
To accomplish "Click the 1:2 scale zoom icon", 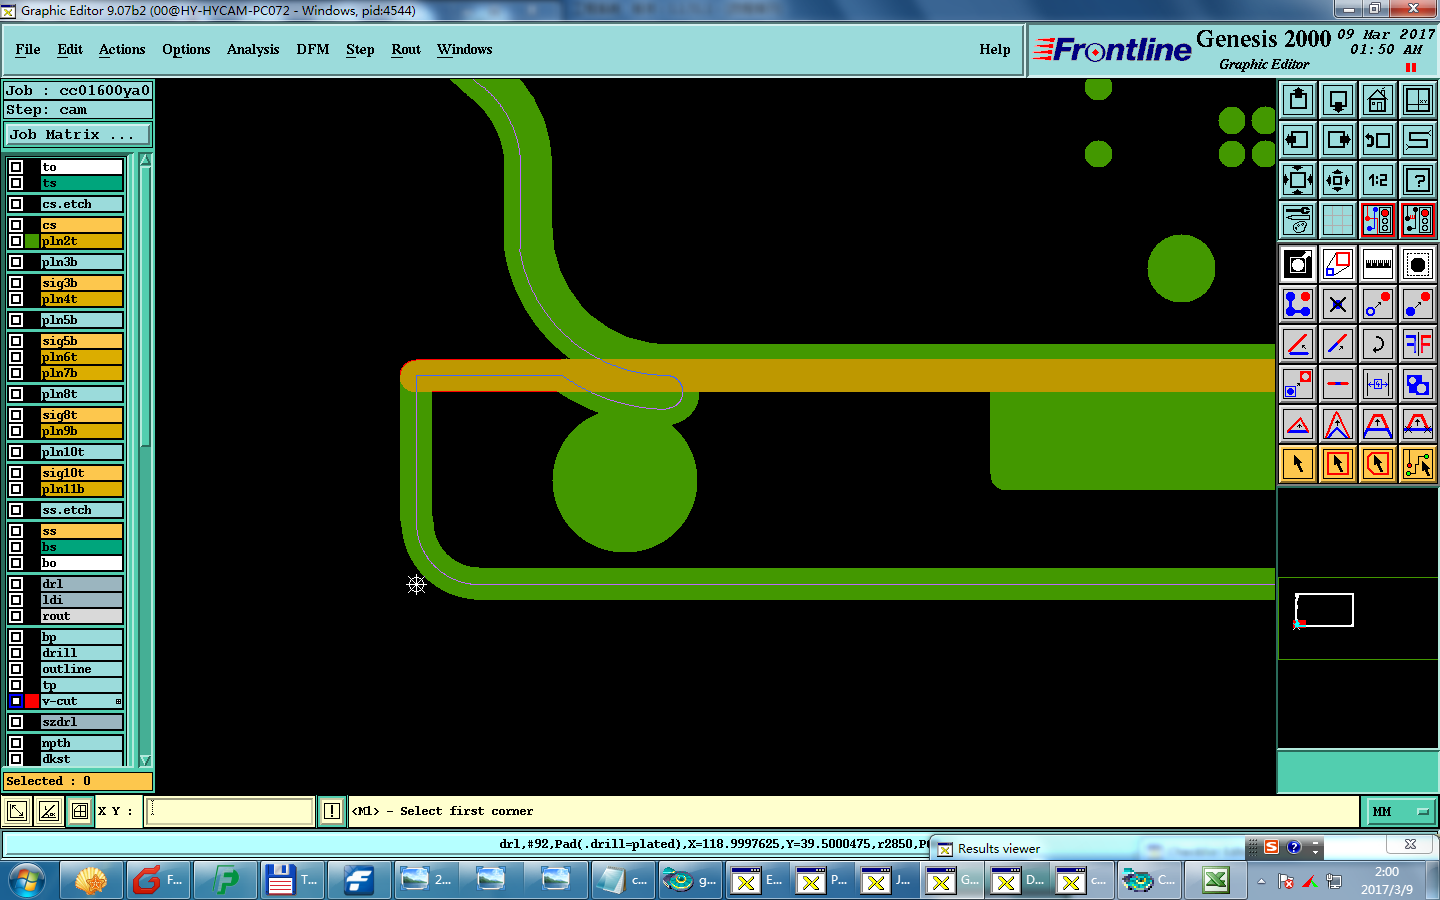I will [x=1378, y=180].
